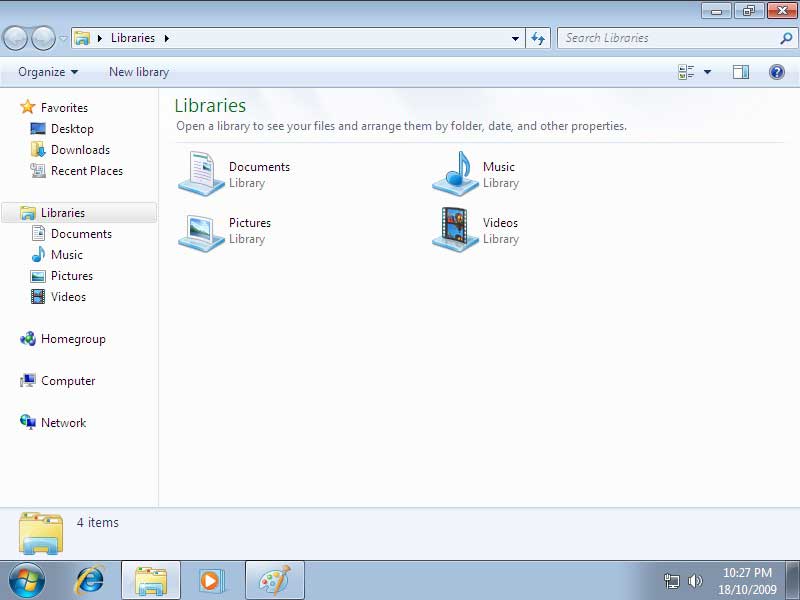Screen dimensions: 800x600
Task: Click the volume speaker tray icon
Action: tap(696, 581)
